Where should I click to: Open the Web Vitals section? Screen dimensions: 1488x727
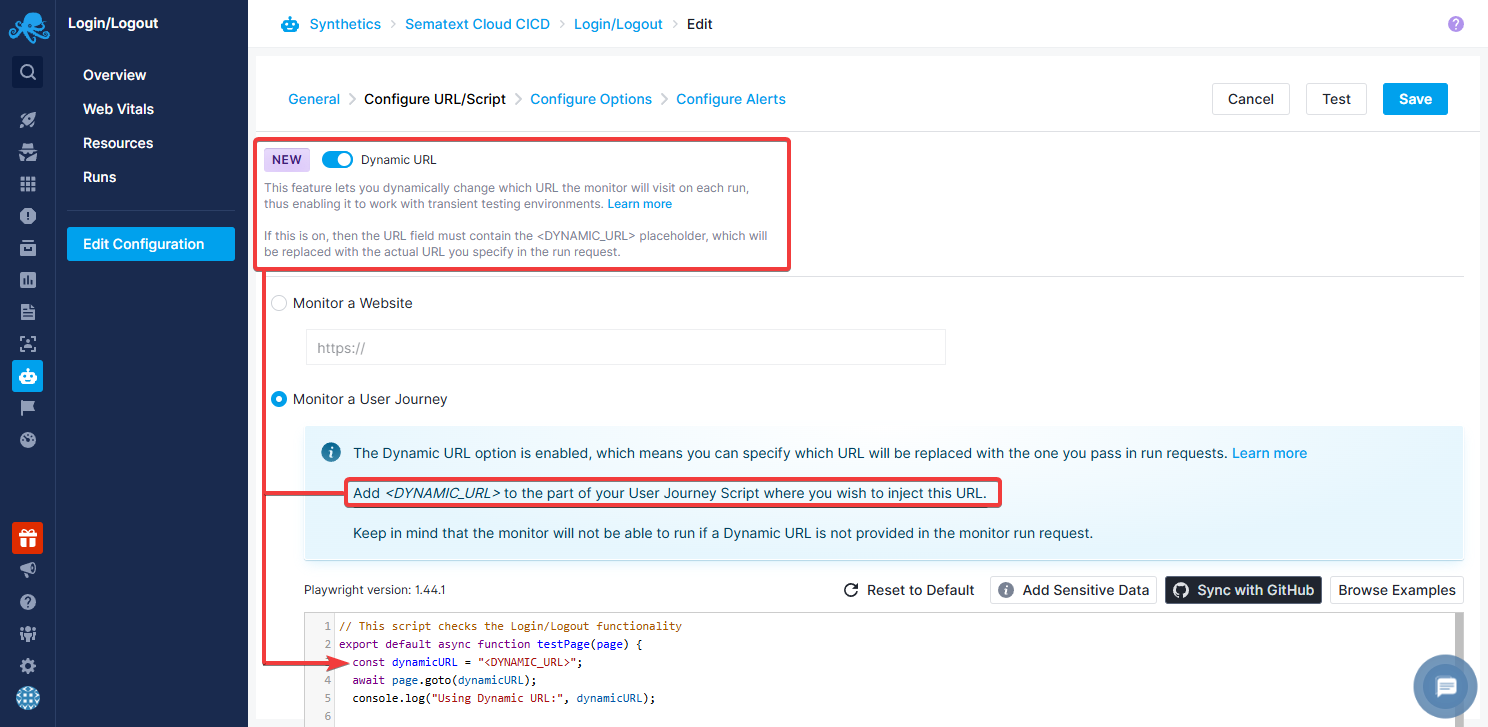(118, 109)
